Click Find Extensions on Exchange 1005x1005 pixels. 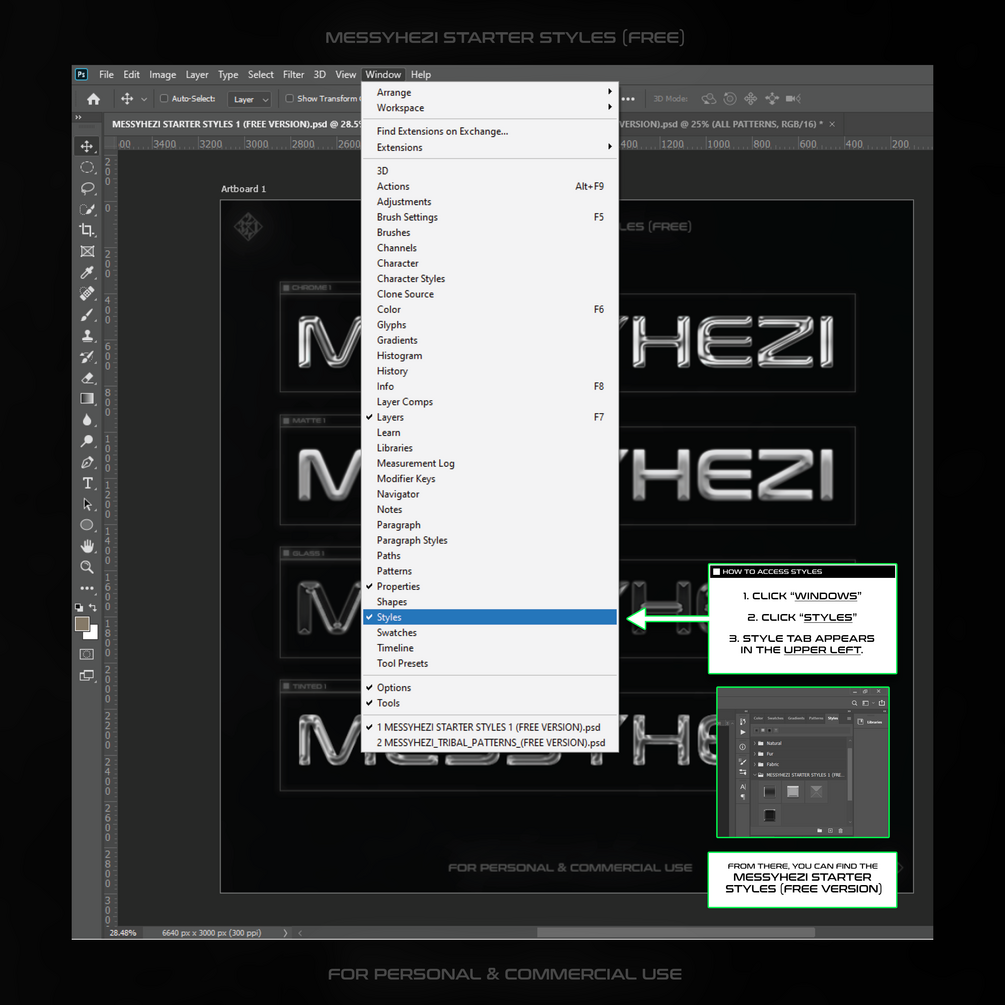[x=490, y=131]
